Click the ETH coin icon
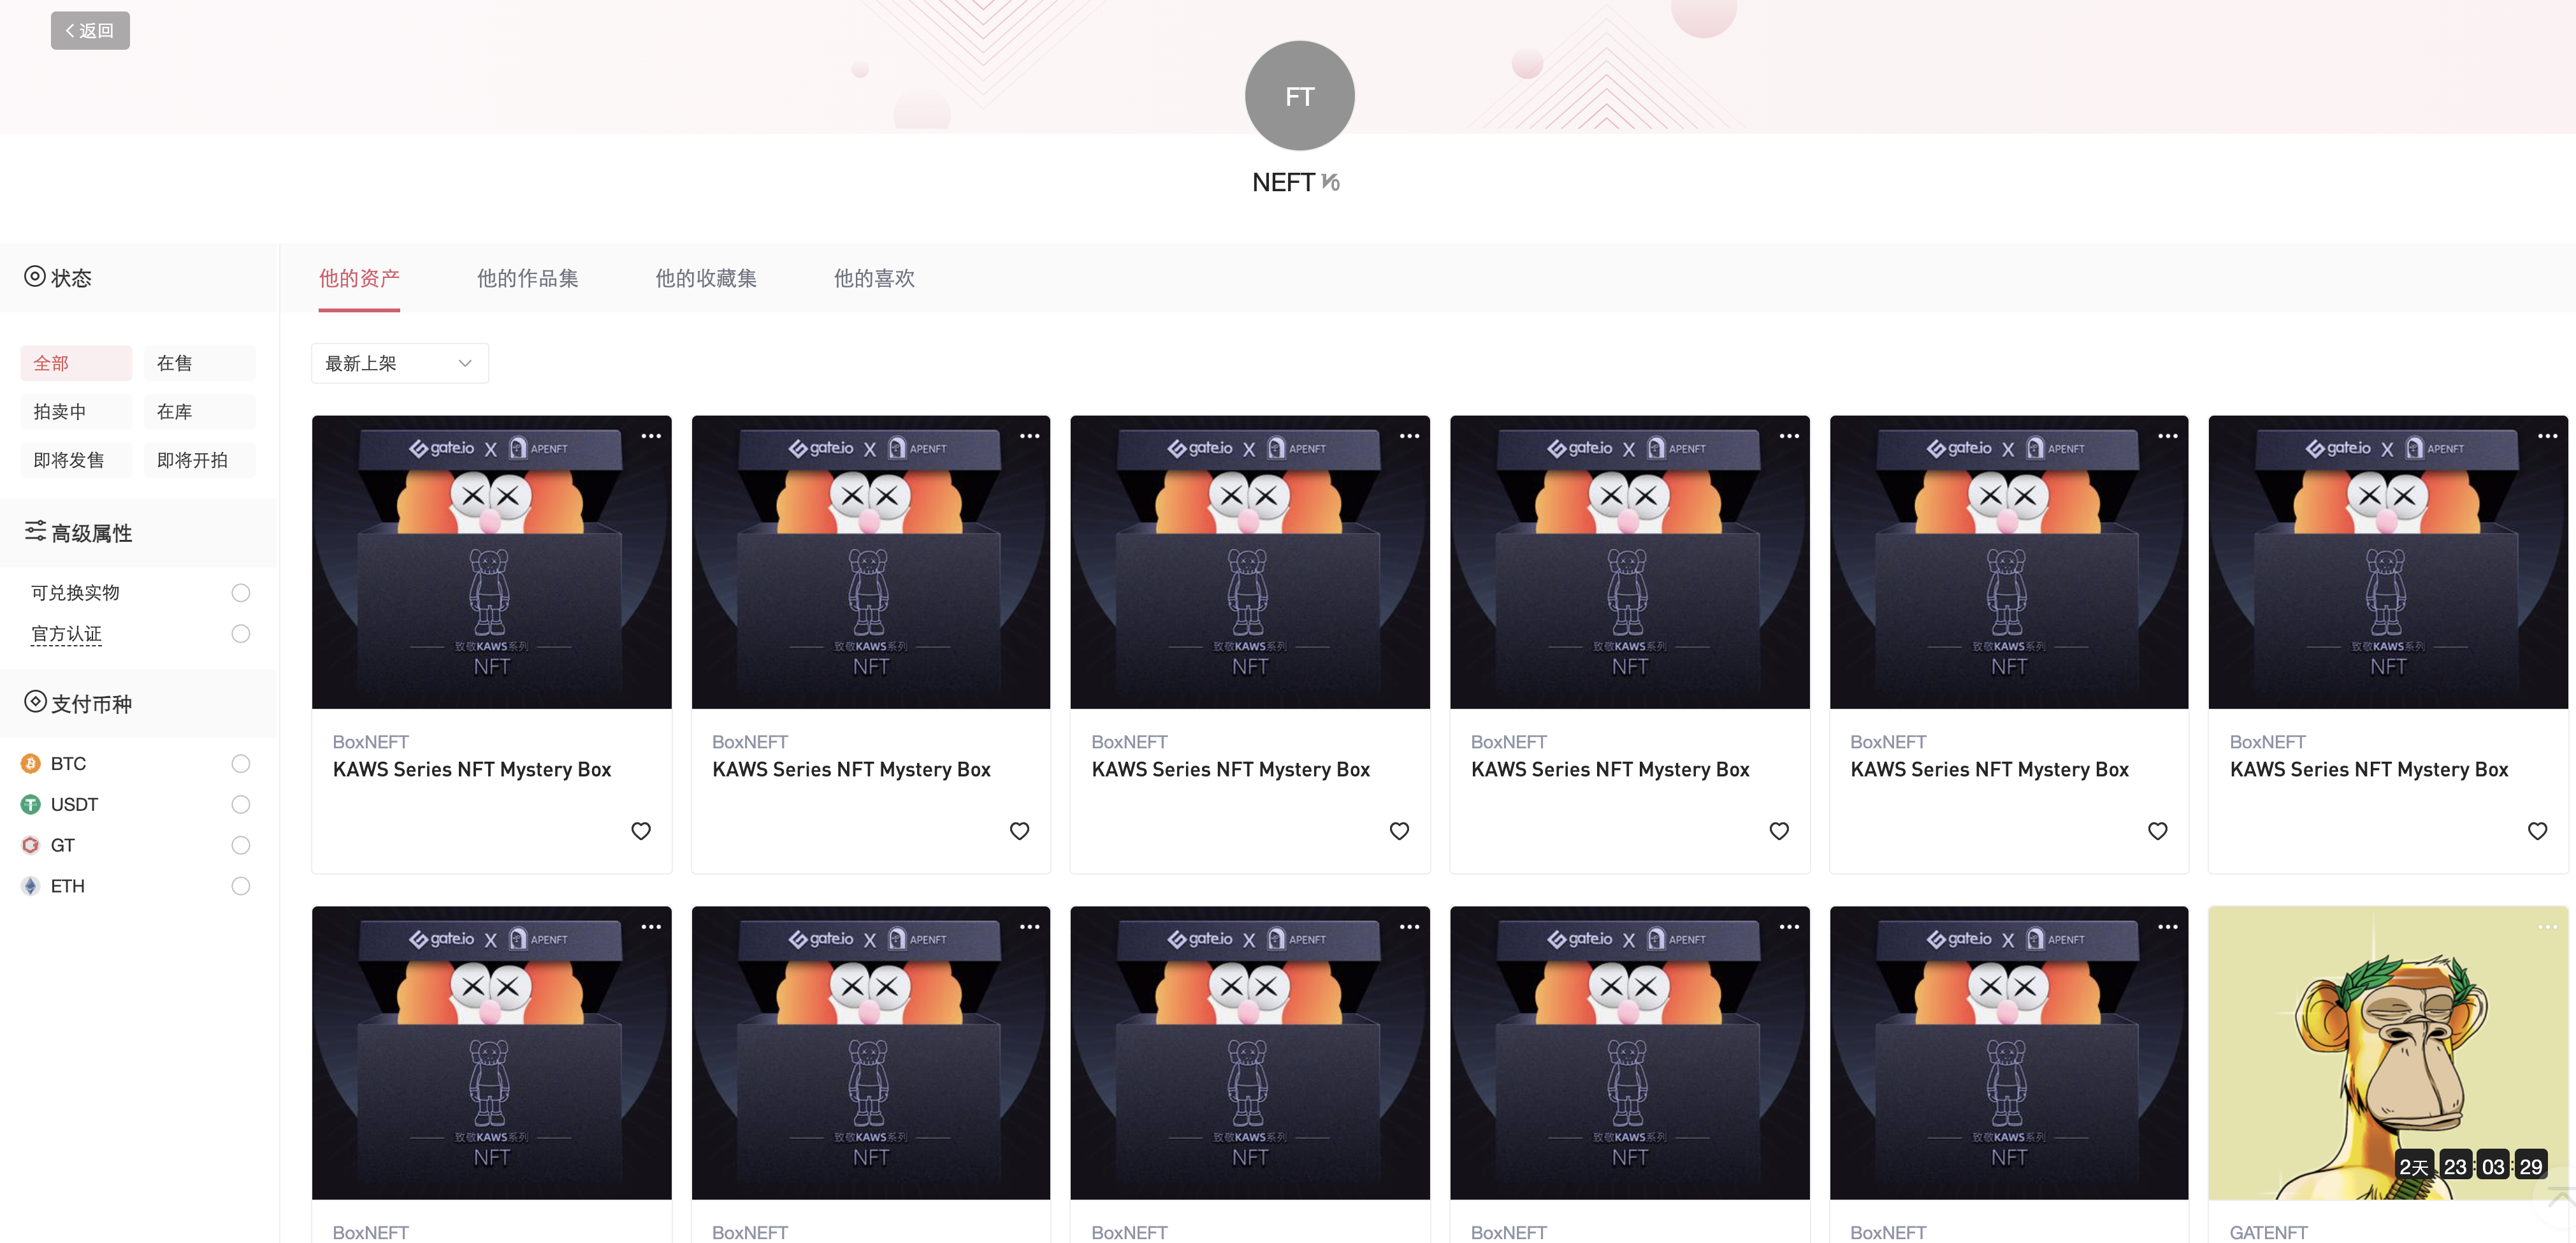 [31, 887]
